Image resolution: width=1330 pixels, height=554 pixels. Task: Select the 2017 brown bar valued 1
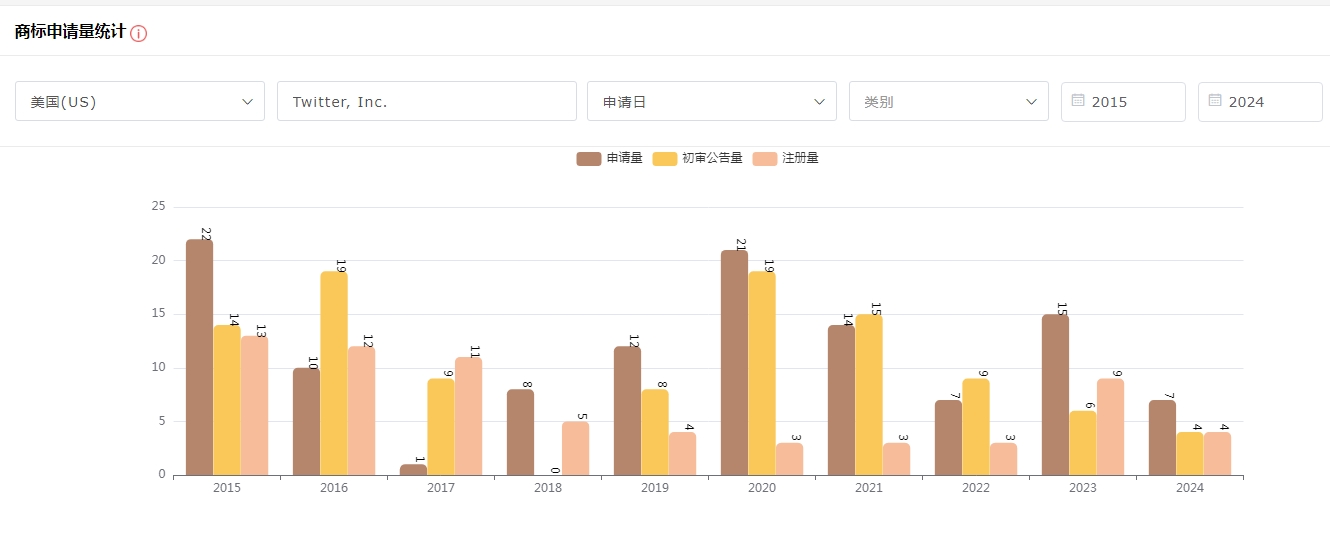point(413,469)
